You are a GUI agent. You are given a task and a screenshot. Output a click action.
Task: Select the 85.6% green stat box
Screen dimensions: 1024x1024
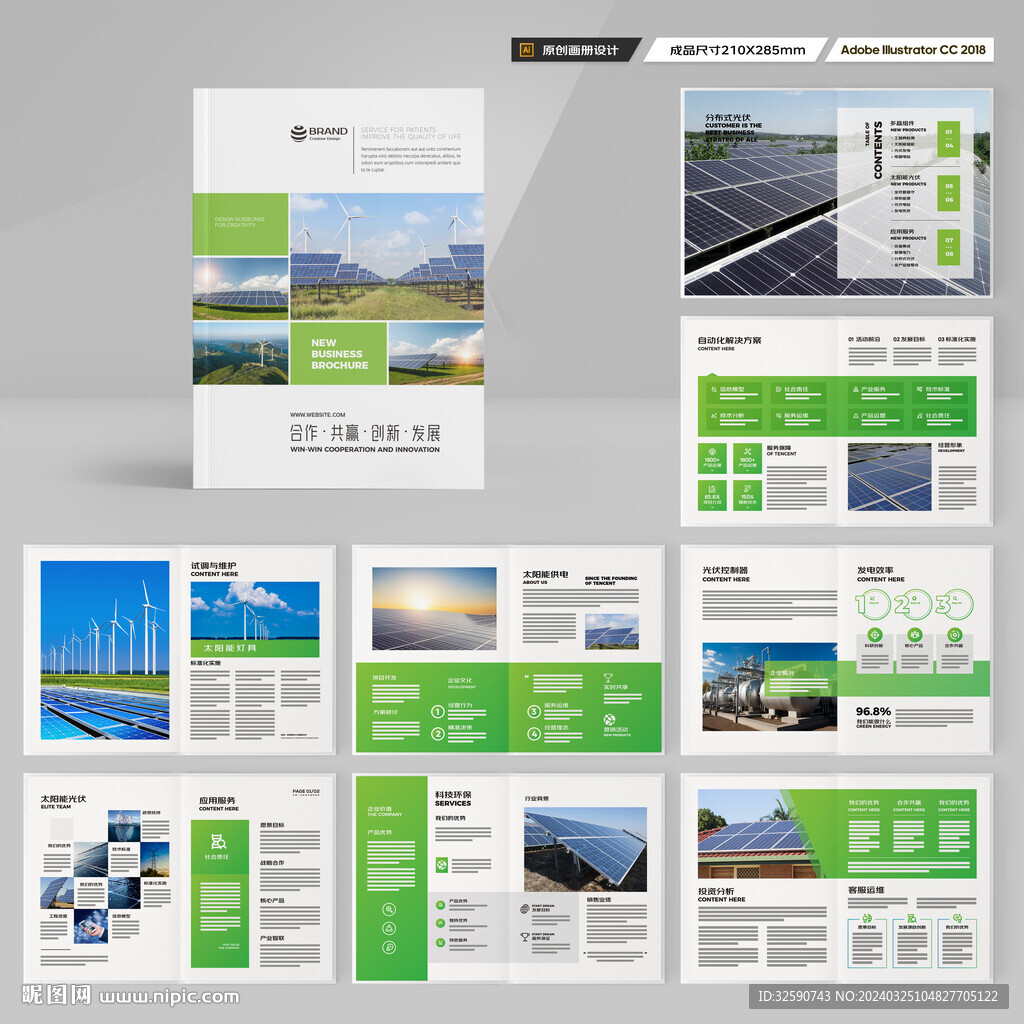tap(712, 496)
